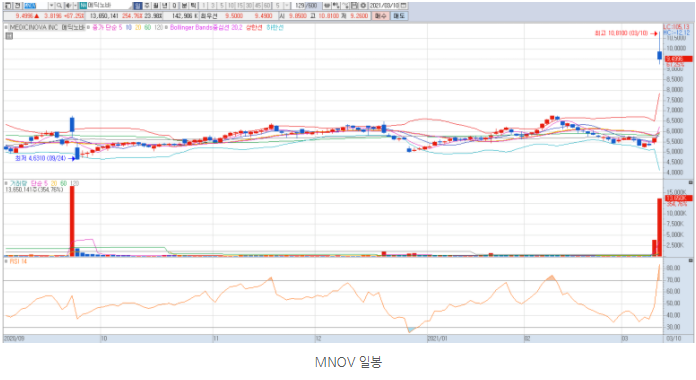Click the window layout icon at far left of toolbar
The image size is (696, 380).
click(x=8, y=5)
